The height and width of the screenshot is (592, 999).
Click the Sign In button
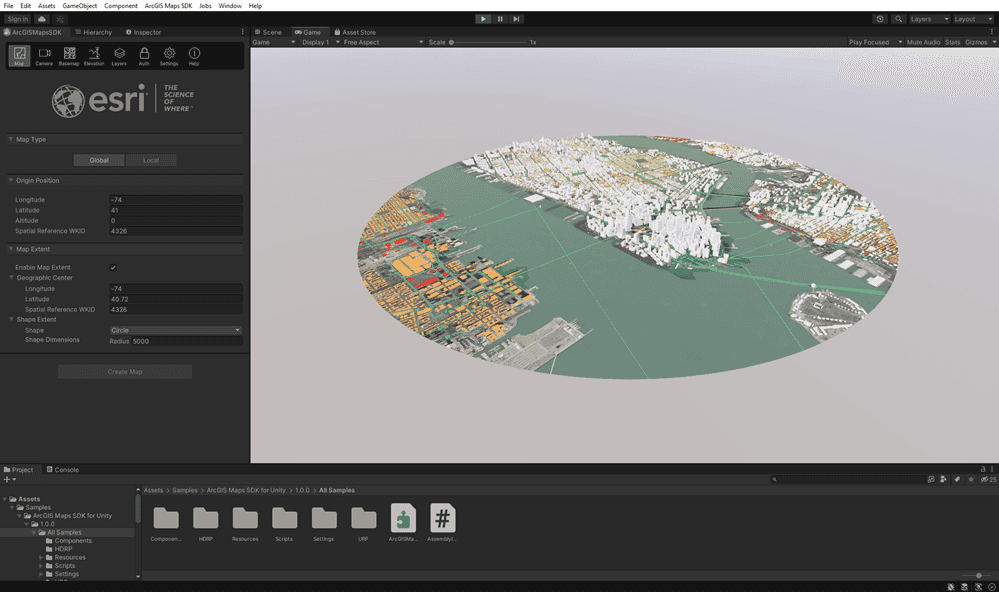[16, 18]
